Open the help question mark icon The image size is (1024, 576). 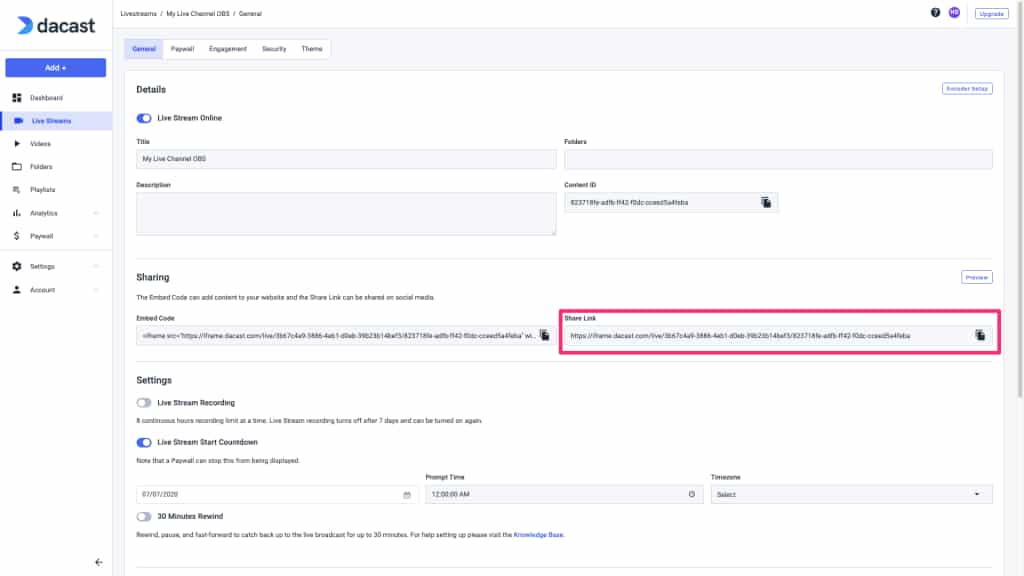tap(935, 12)
